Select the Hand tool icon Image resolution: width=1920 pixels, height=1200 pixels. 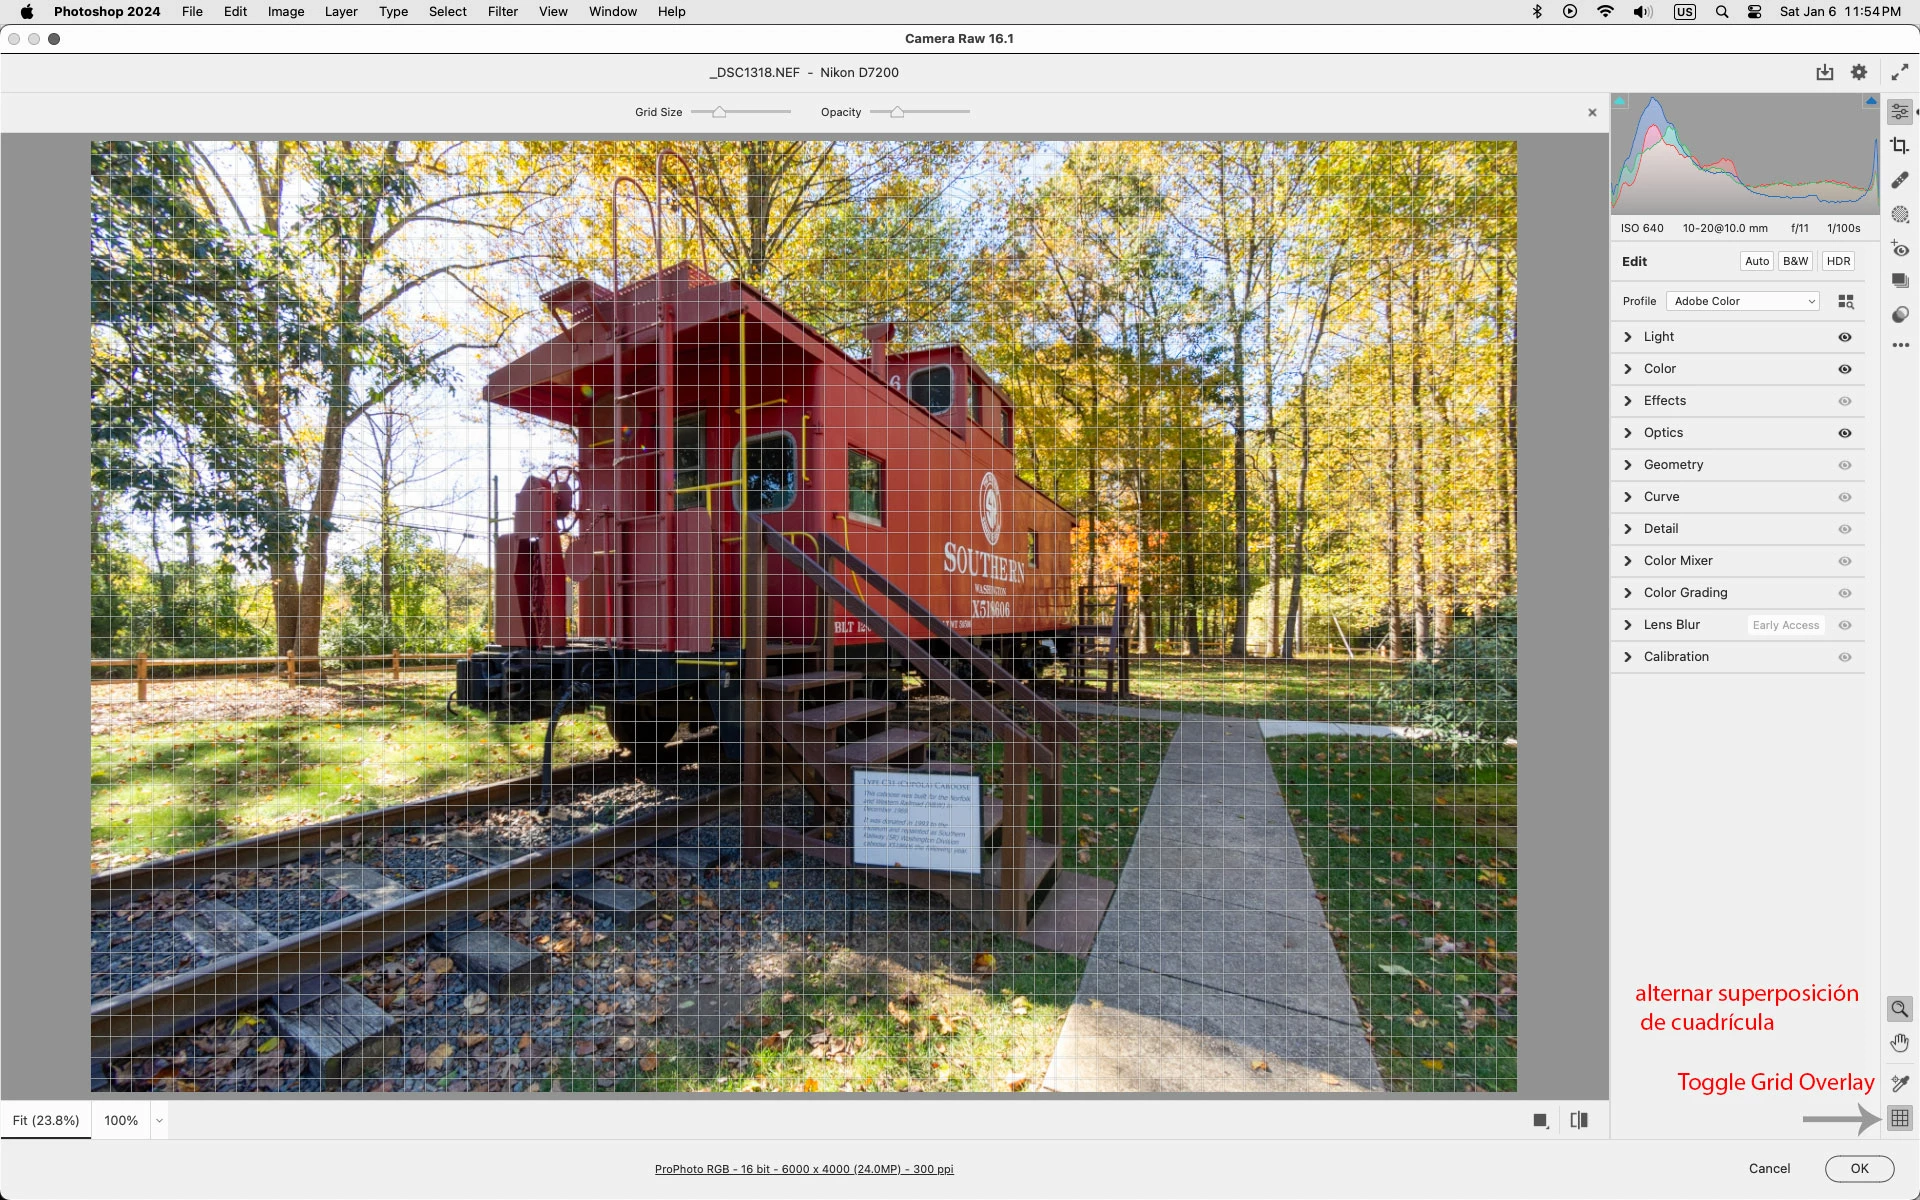pos(1899,1043)
